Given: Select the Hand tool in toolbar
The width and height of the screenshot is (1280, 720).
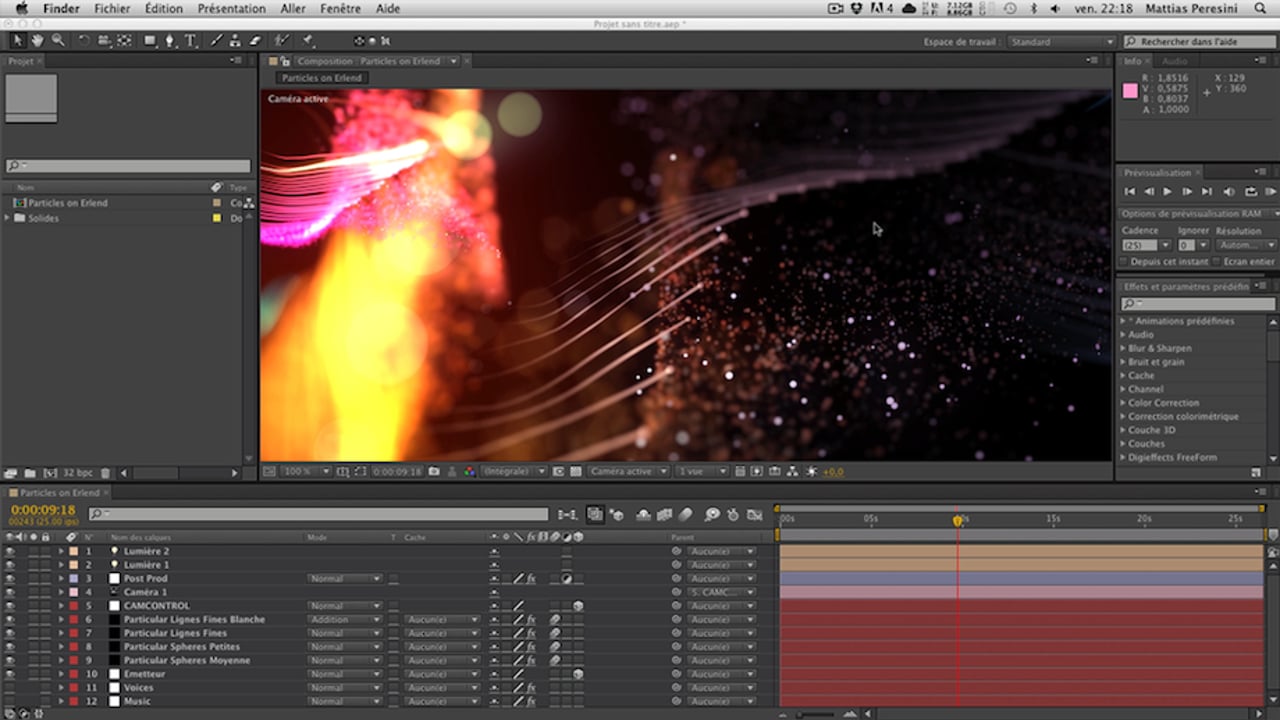Looking at the screenshot, I should tap(38, 41).
